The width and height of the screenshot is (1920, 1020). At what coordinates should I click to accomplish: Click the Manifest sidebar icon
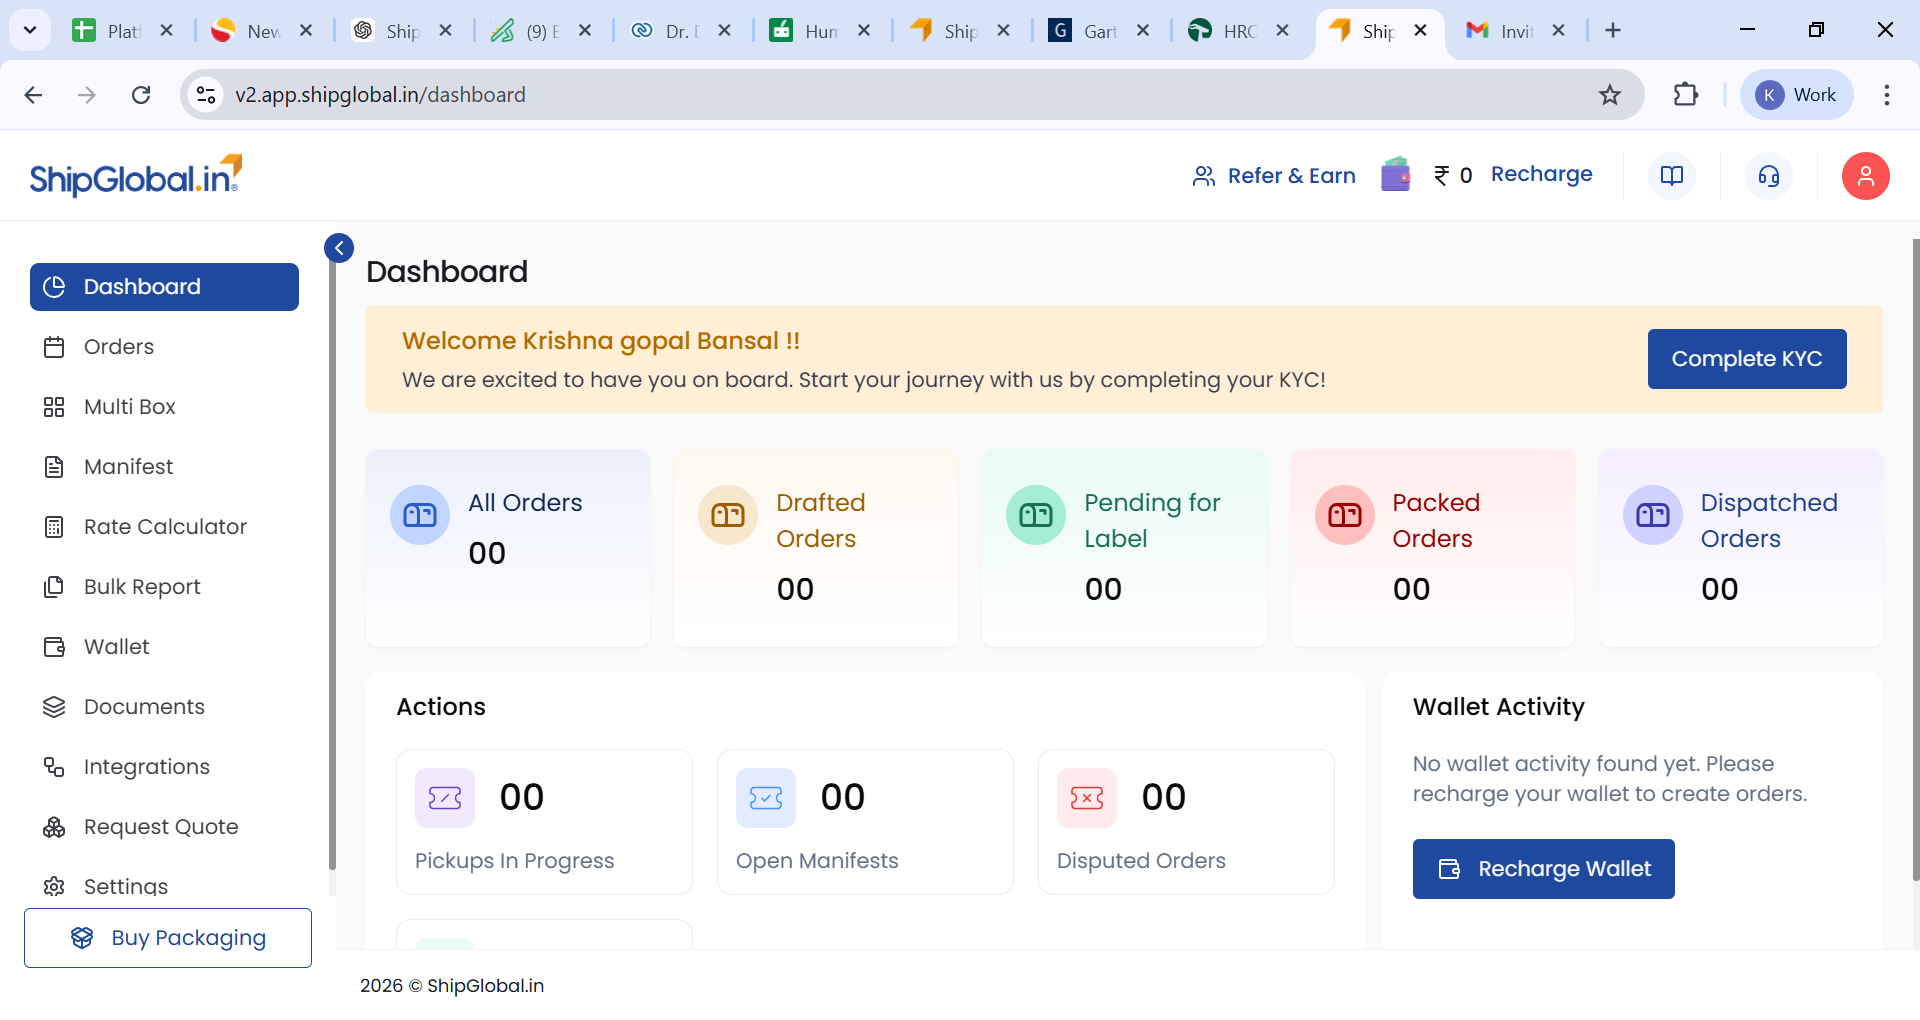[x=55, y=466]
